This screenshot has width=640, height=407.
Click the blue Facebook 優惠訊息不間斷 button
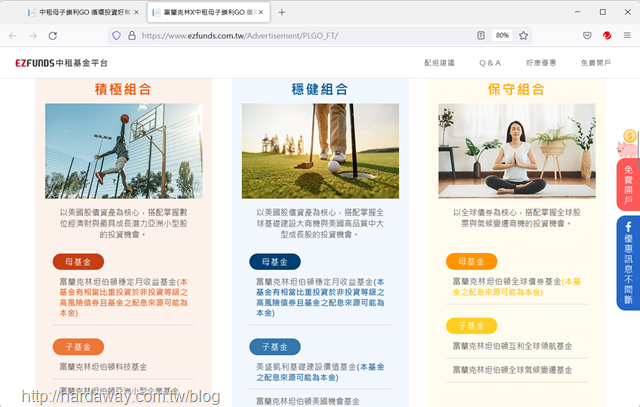click(x=628, y=263)
